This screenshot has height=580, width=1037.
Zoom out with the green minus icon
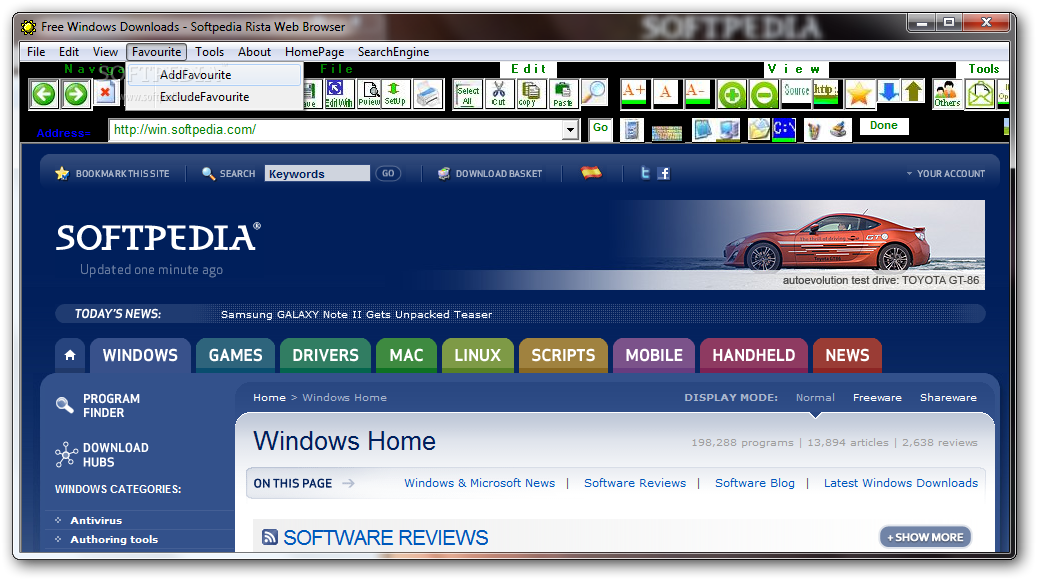pyautogui.click(x=764, y=95)
